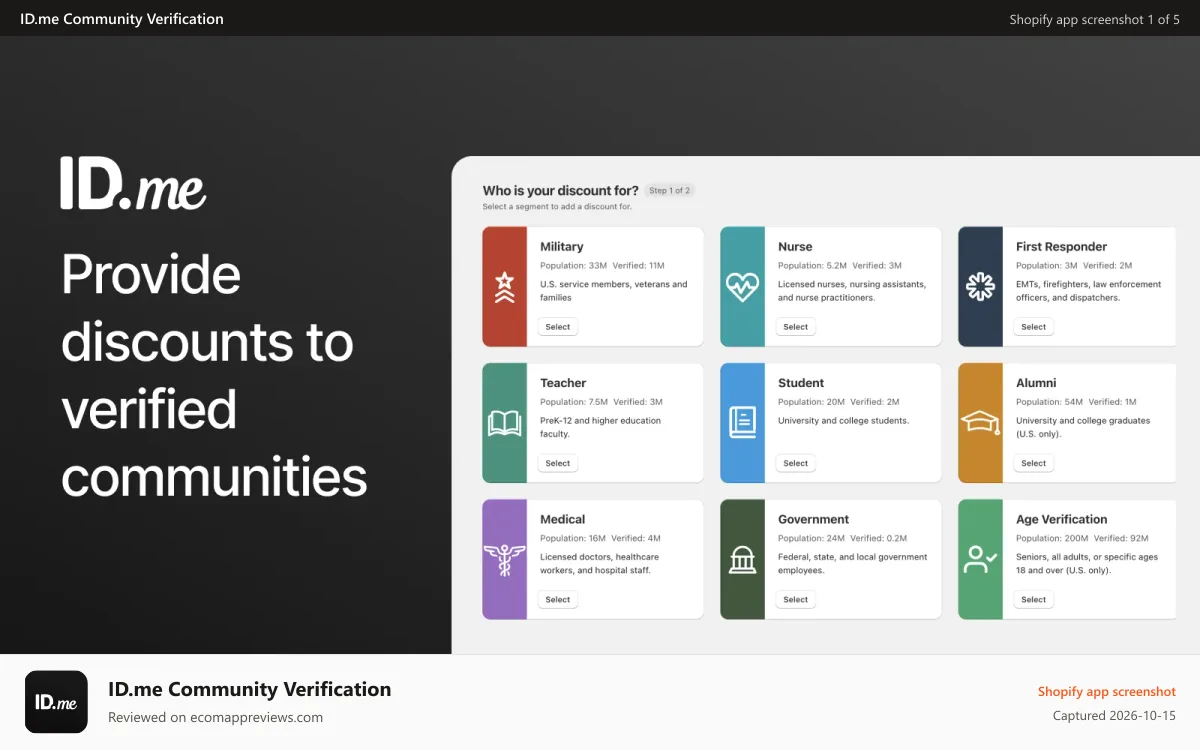The width and height of the screenshot is (1200, 750).
Task: Select the Government segment
Action: pyautogui.click(x=796, y=600)
